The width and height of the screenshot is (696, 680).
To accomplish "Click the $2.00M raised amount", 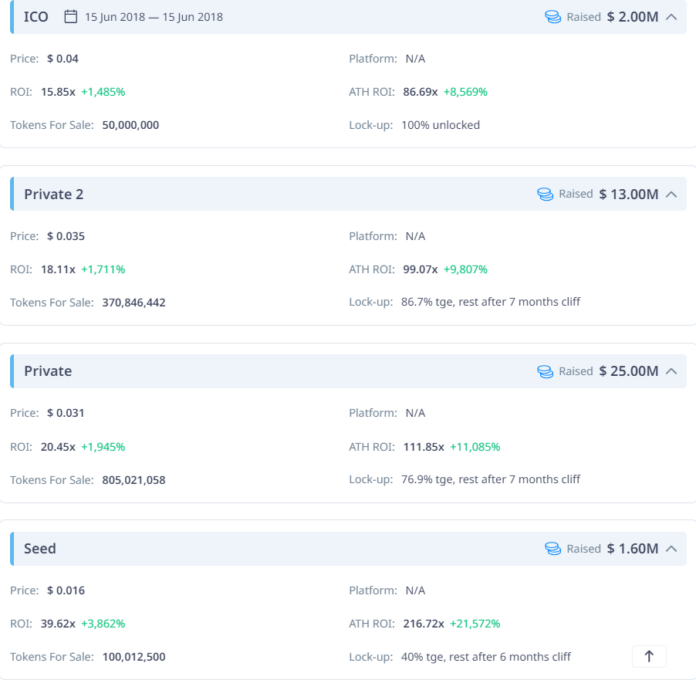I will coord(632,17).
